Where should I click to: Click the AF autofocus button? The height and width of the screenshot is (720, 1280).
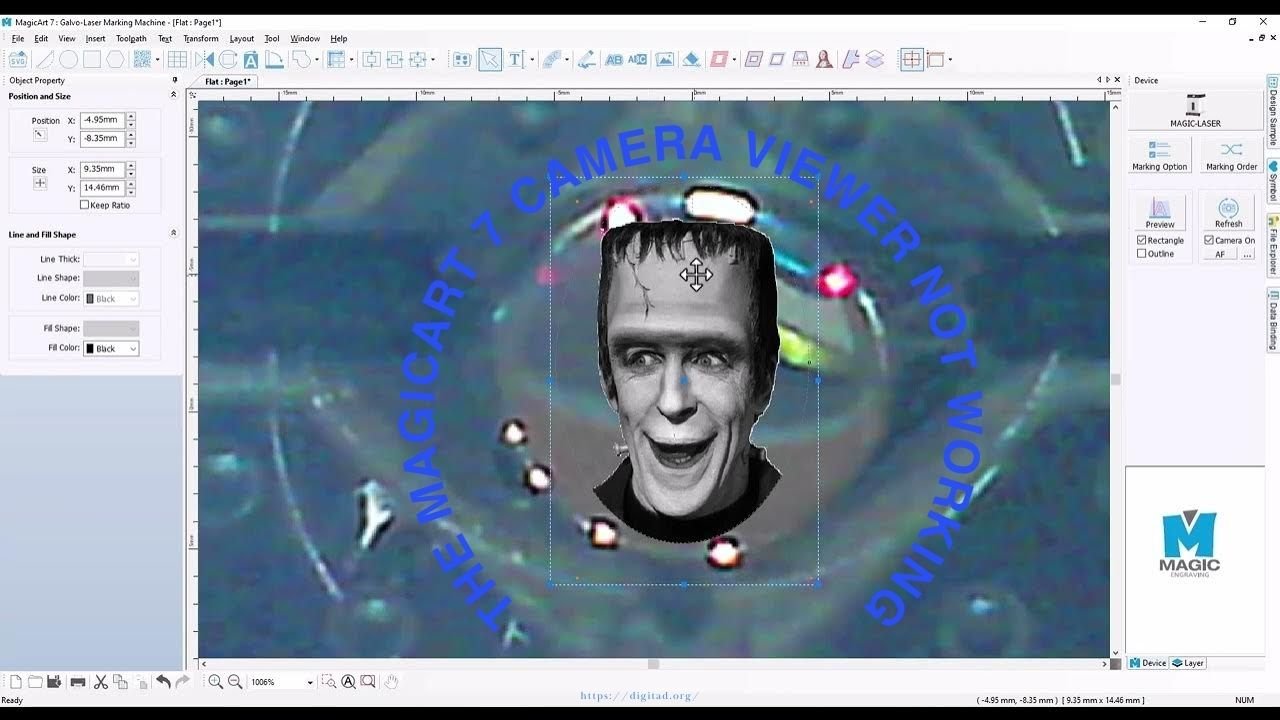(x=1220, y=255)
